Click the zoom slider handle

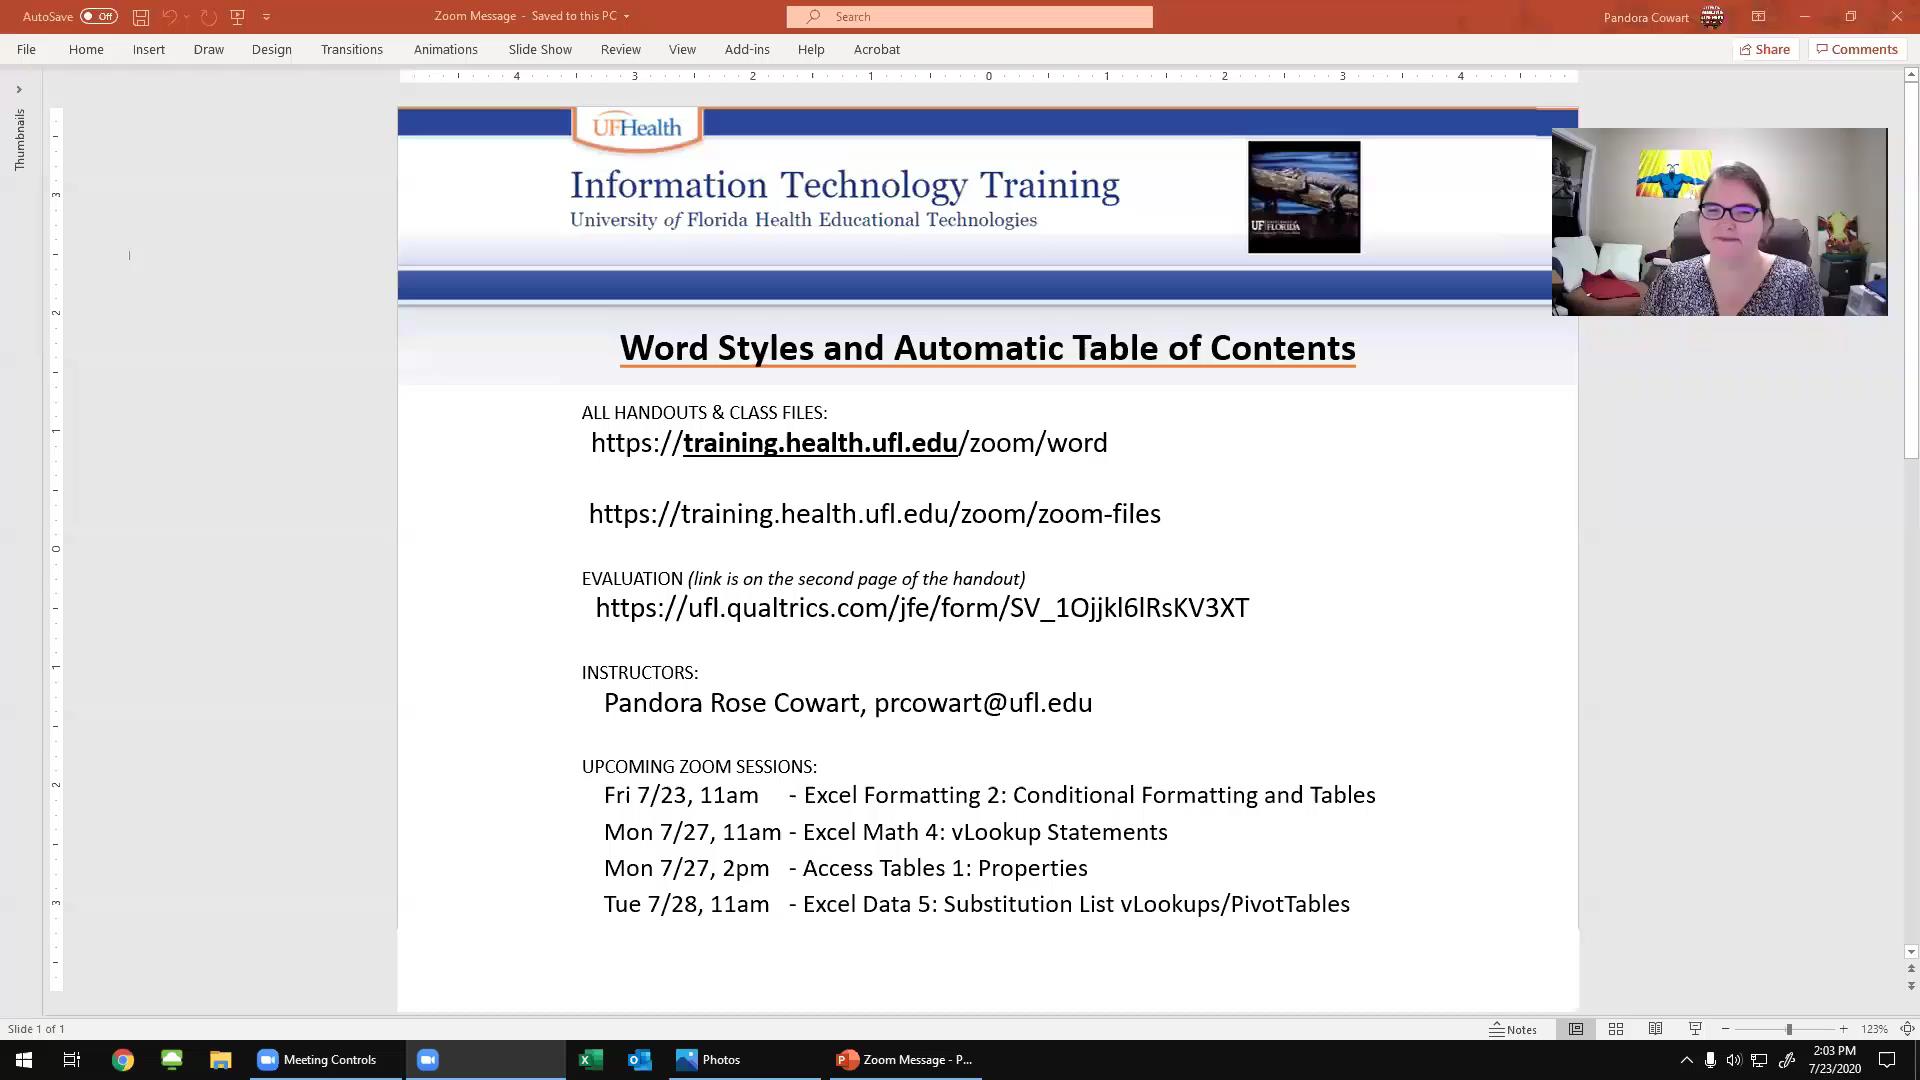[1789, 1029]
